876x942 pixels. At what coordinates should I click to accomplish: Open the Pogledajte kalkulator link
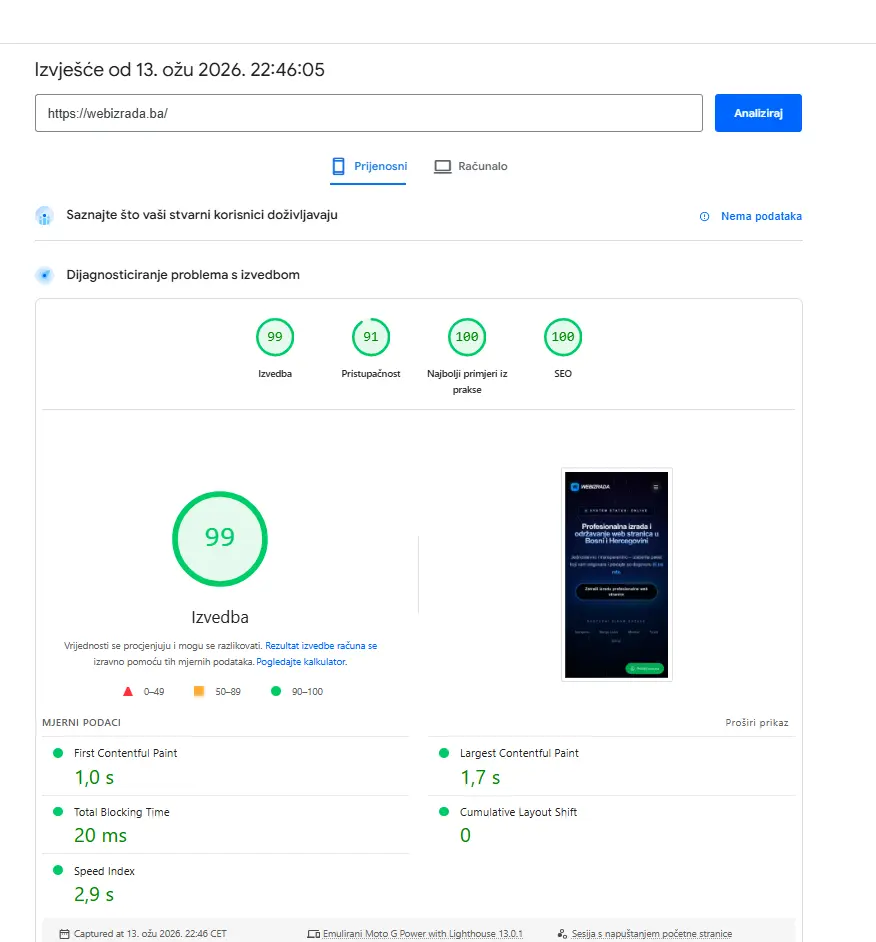[301, 662]
